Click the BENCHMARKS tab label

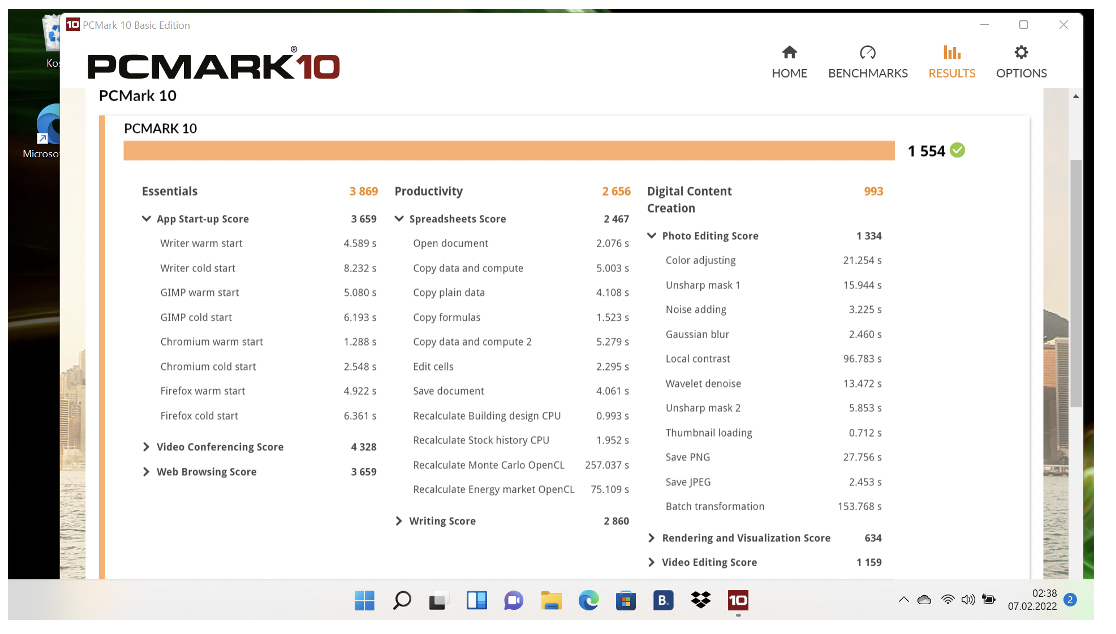pos(868,73)
